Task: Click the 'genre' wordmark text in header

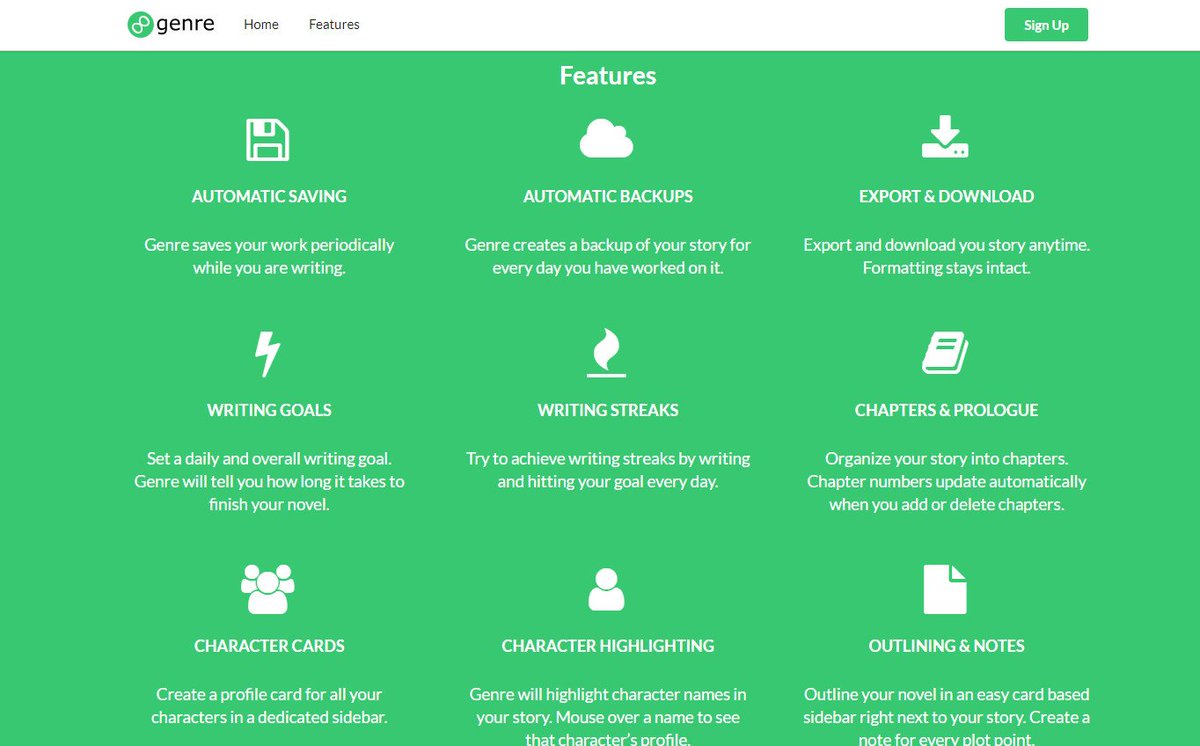Action: point(185,25)
